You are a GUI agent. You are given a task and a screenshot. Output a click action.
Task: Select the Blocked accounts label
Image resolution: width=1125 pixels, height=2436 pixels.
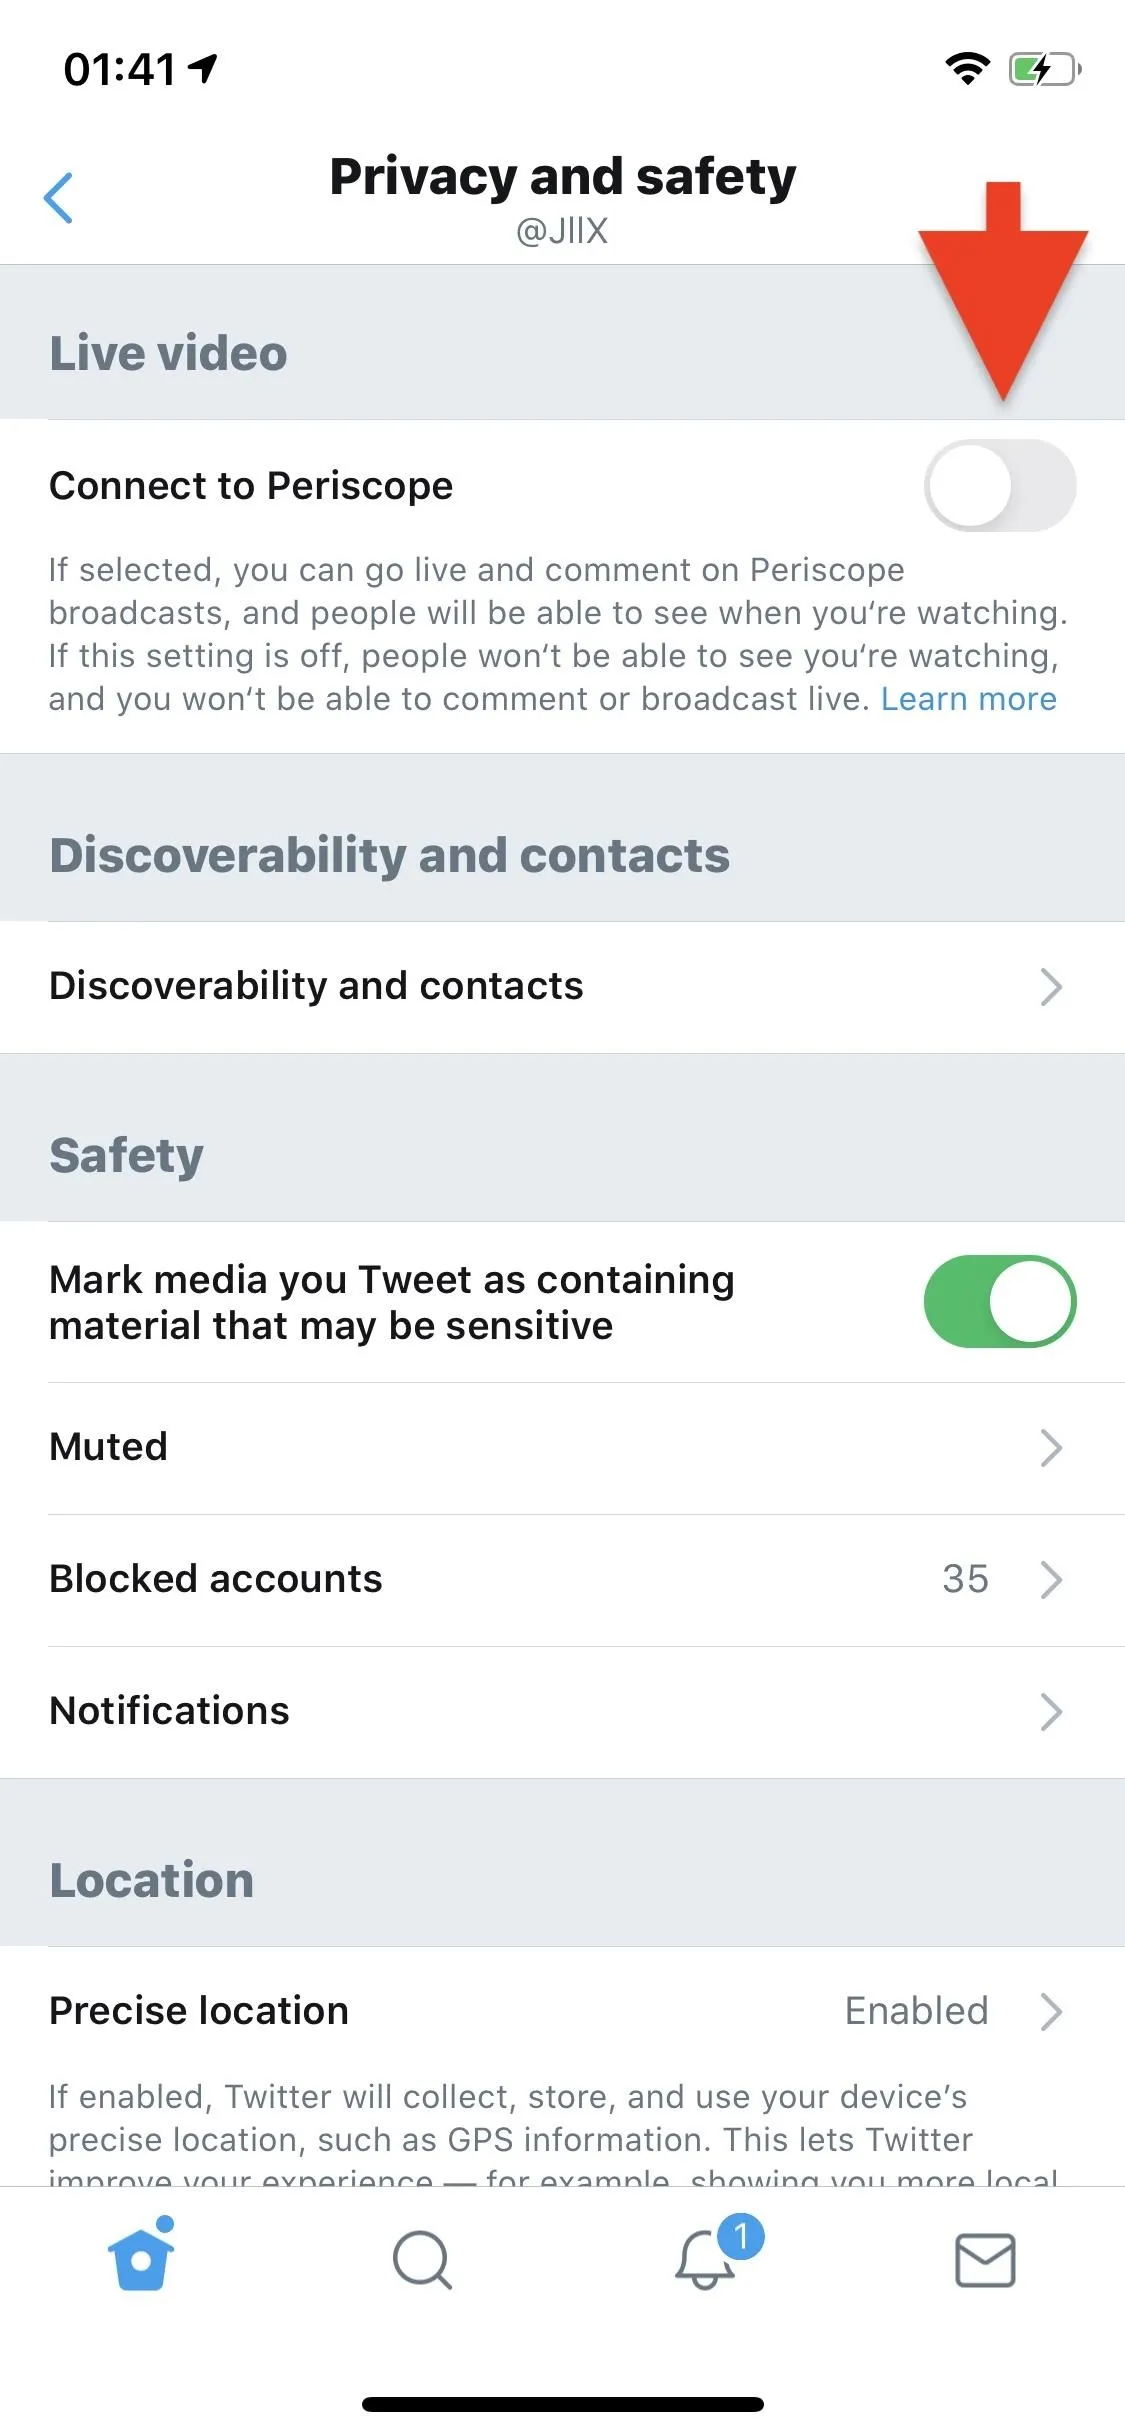pyautogui.click(x=216, y=1579)
